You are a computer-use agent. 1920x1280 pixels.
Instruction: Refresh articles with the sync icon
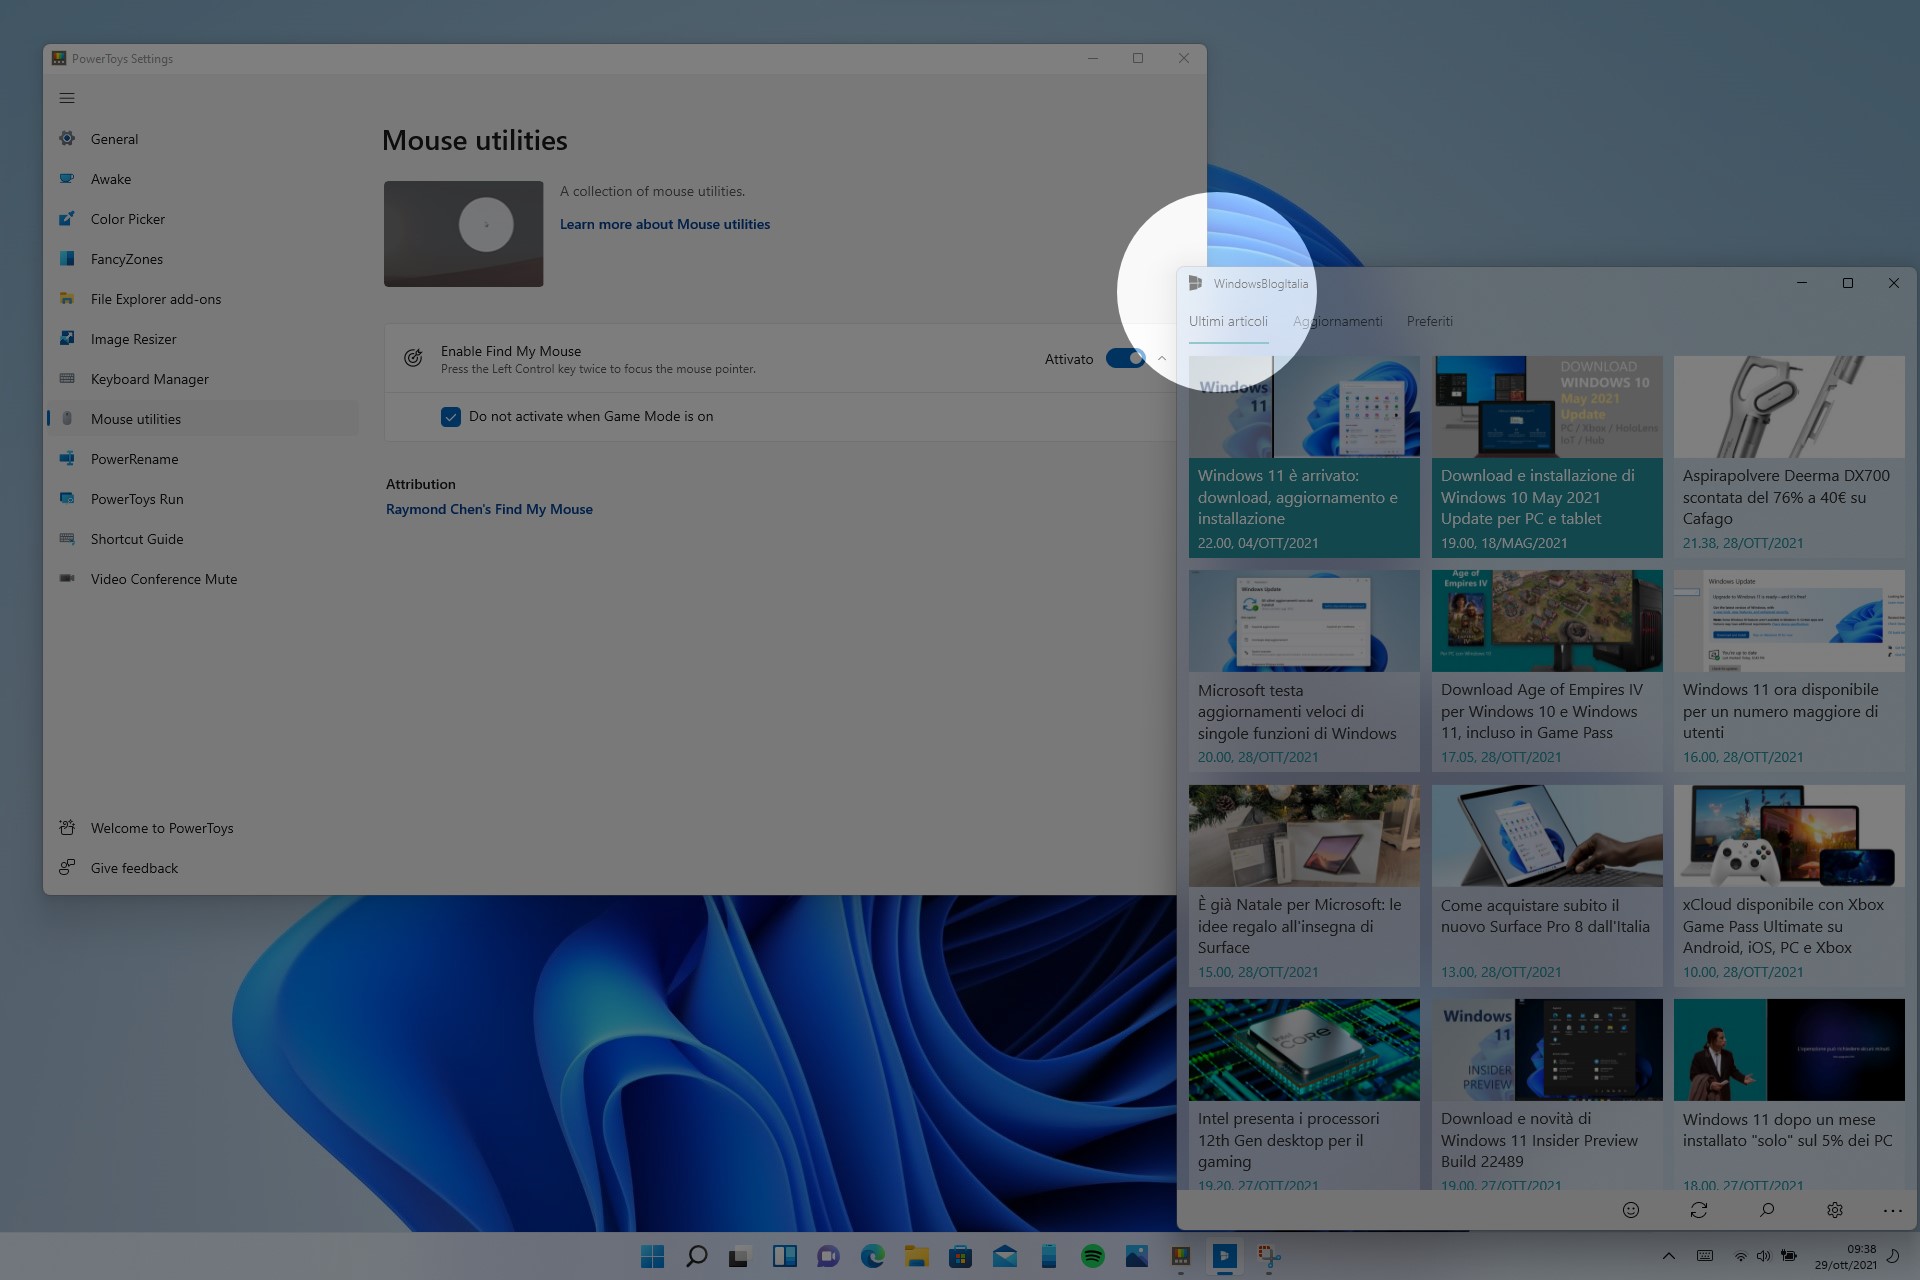[x=1699, y=1210]
